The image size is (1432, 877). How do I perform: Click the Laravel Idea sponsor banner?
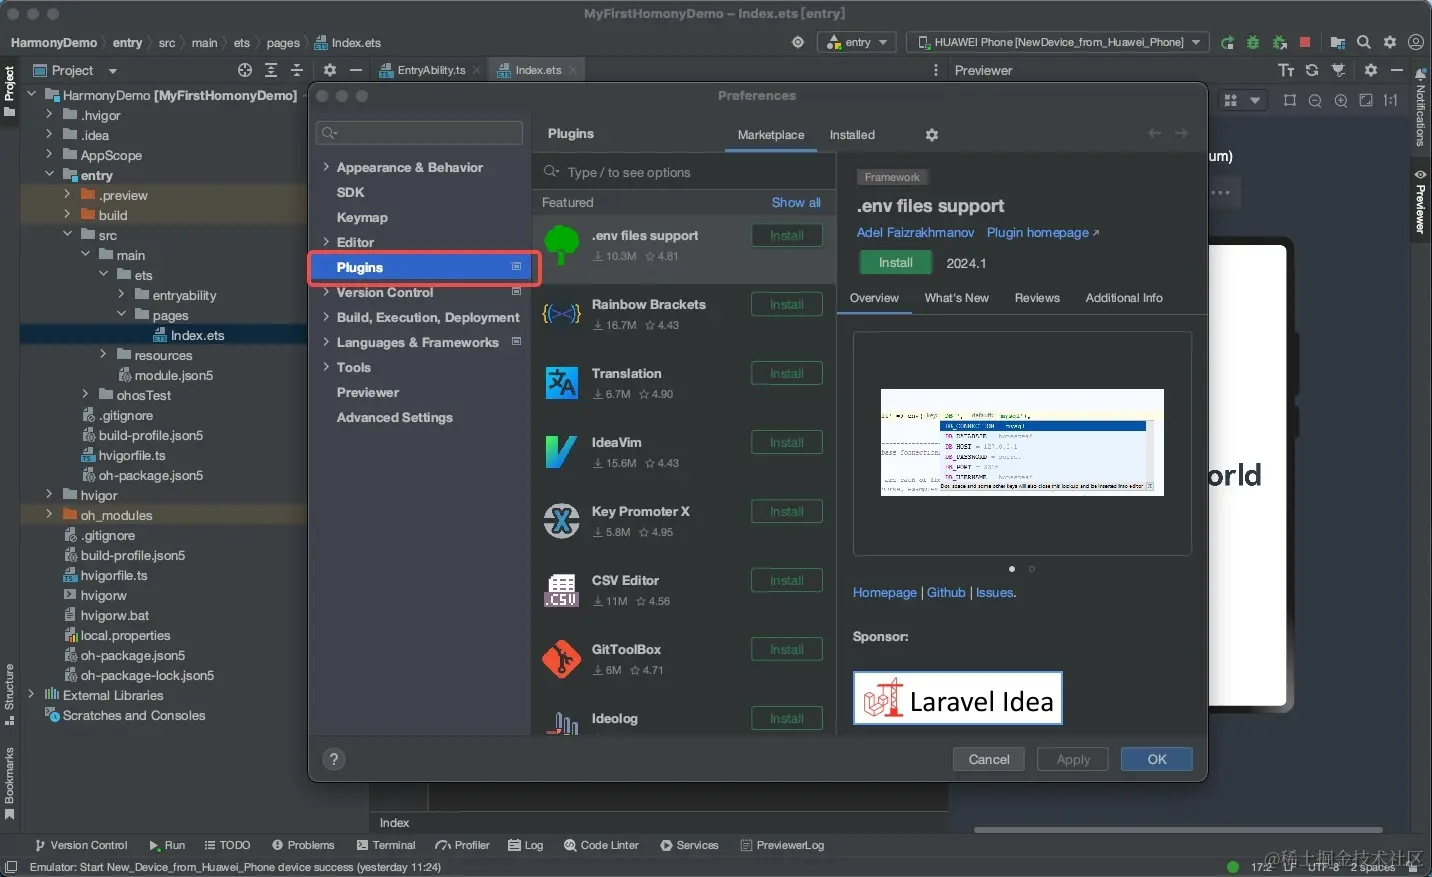(x=958, y=698)
